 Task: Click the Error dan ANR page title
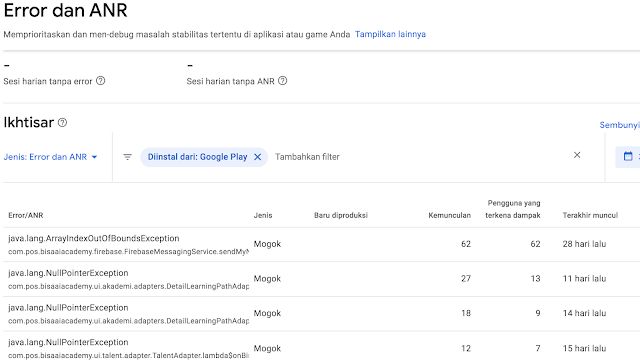(65, 10)
